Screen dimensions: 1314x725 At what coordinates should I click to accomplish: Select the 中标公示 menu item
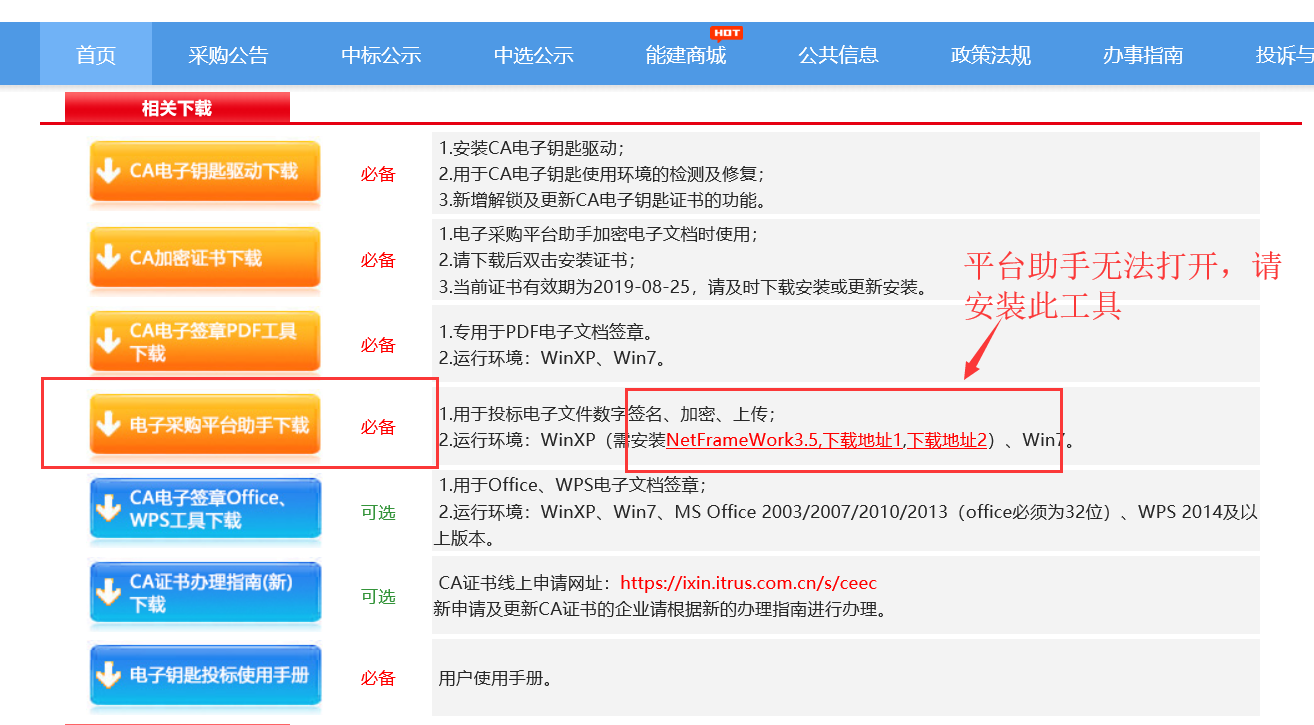pos(381,56)
